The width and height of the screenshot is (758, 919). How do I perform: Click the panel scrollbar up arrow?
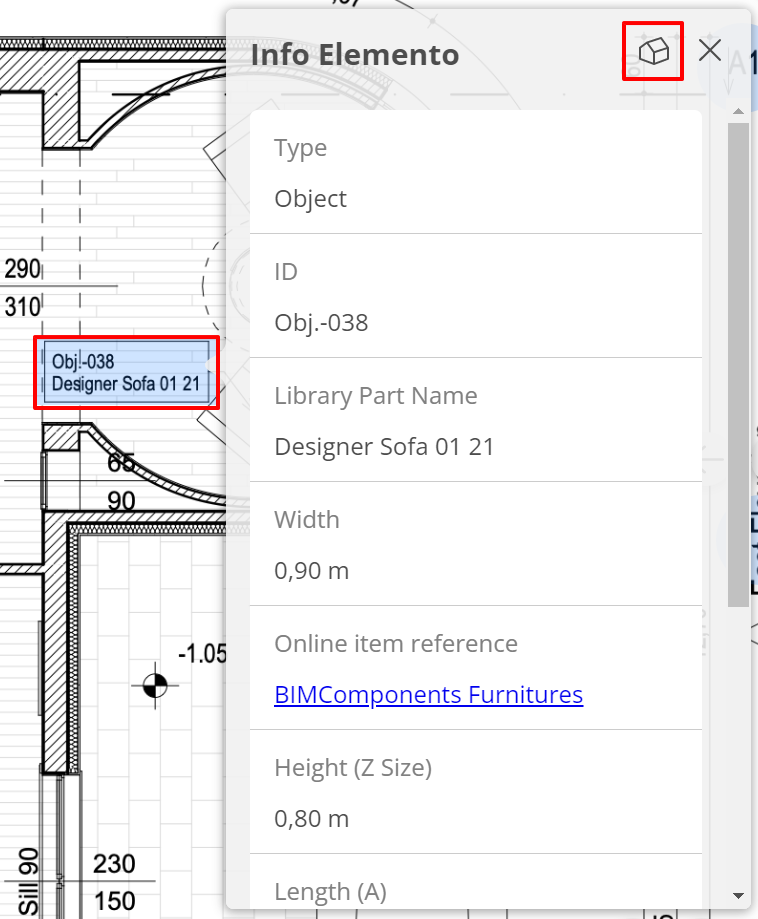[x=738, y=111]
